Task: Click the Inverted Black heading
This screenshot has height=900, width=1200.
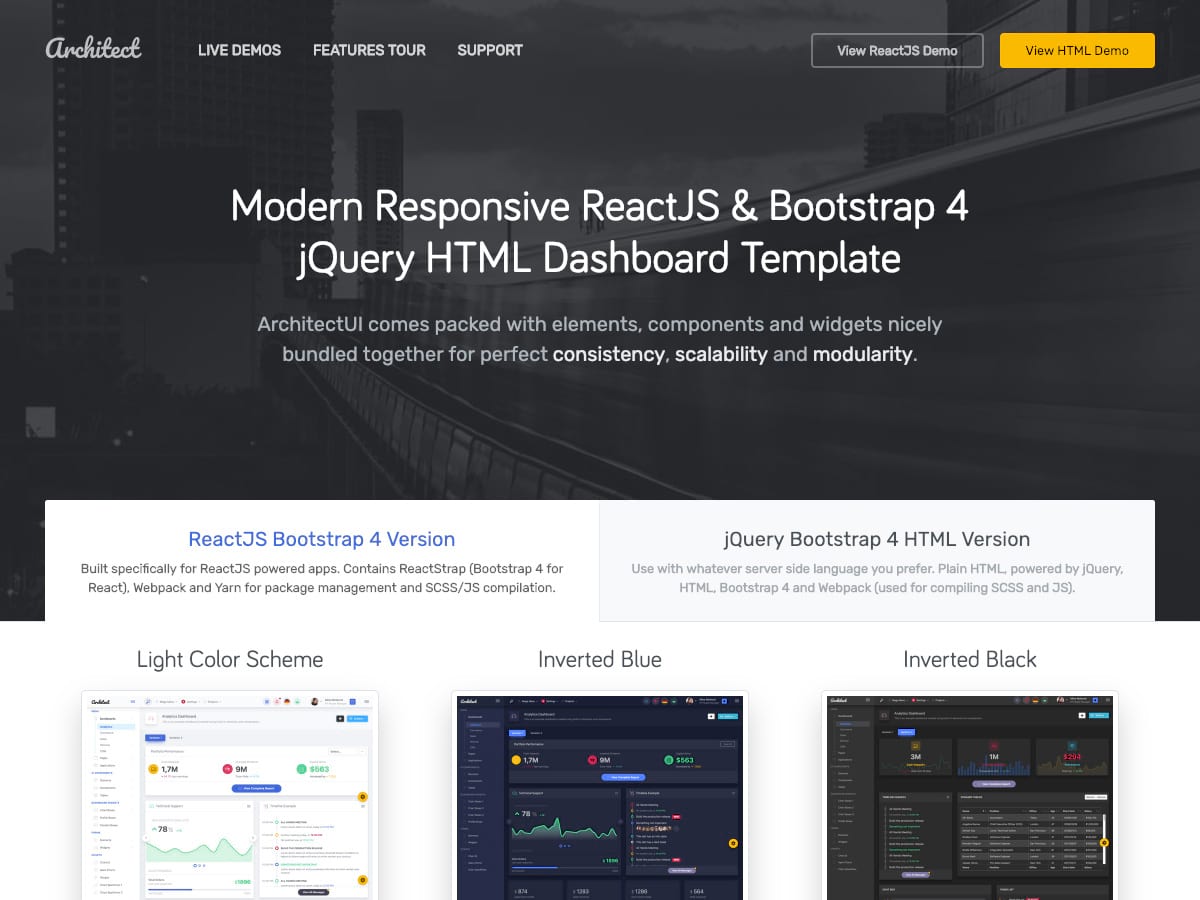Action: (x=970, y=660)
